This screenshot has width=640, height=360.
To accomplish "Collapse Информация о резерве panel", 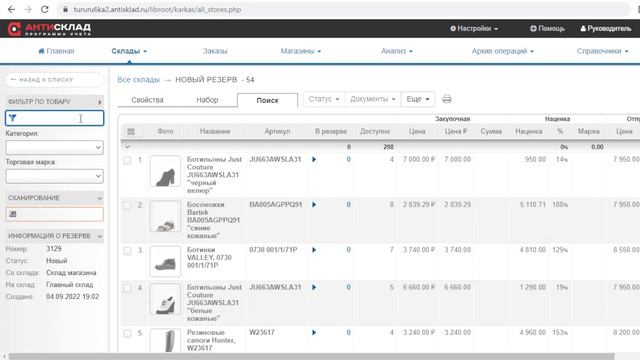I will (x=100, y=236).
